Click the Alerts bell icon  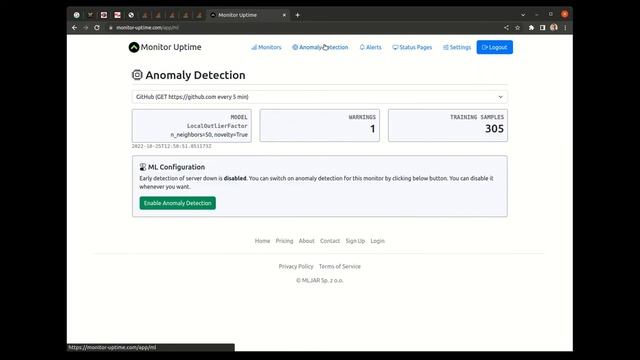[x=362, y=47]
